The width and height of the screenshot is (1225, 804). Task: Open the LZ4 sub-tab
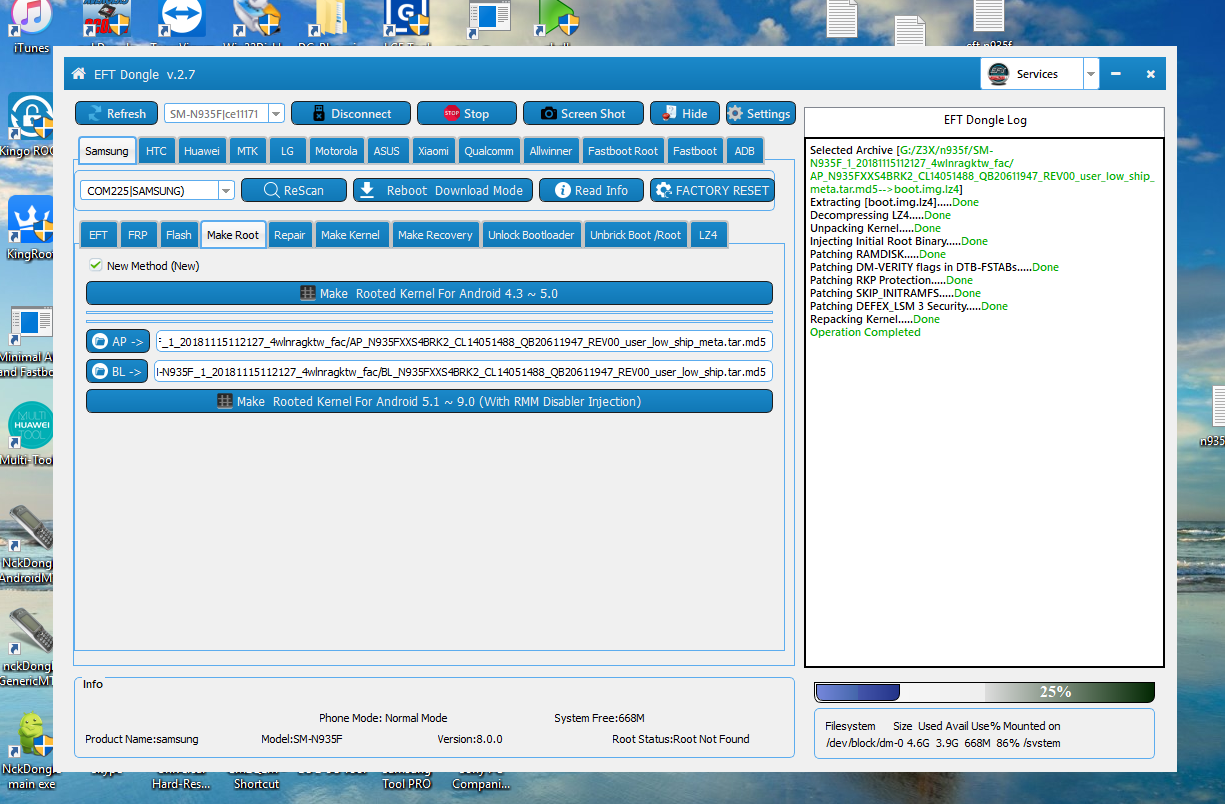coord(708,235)
